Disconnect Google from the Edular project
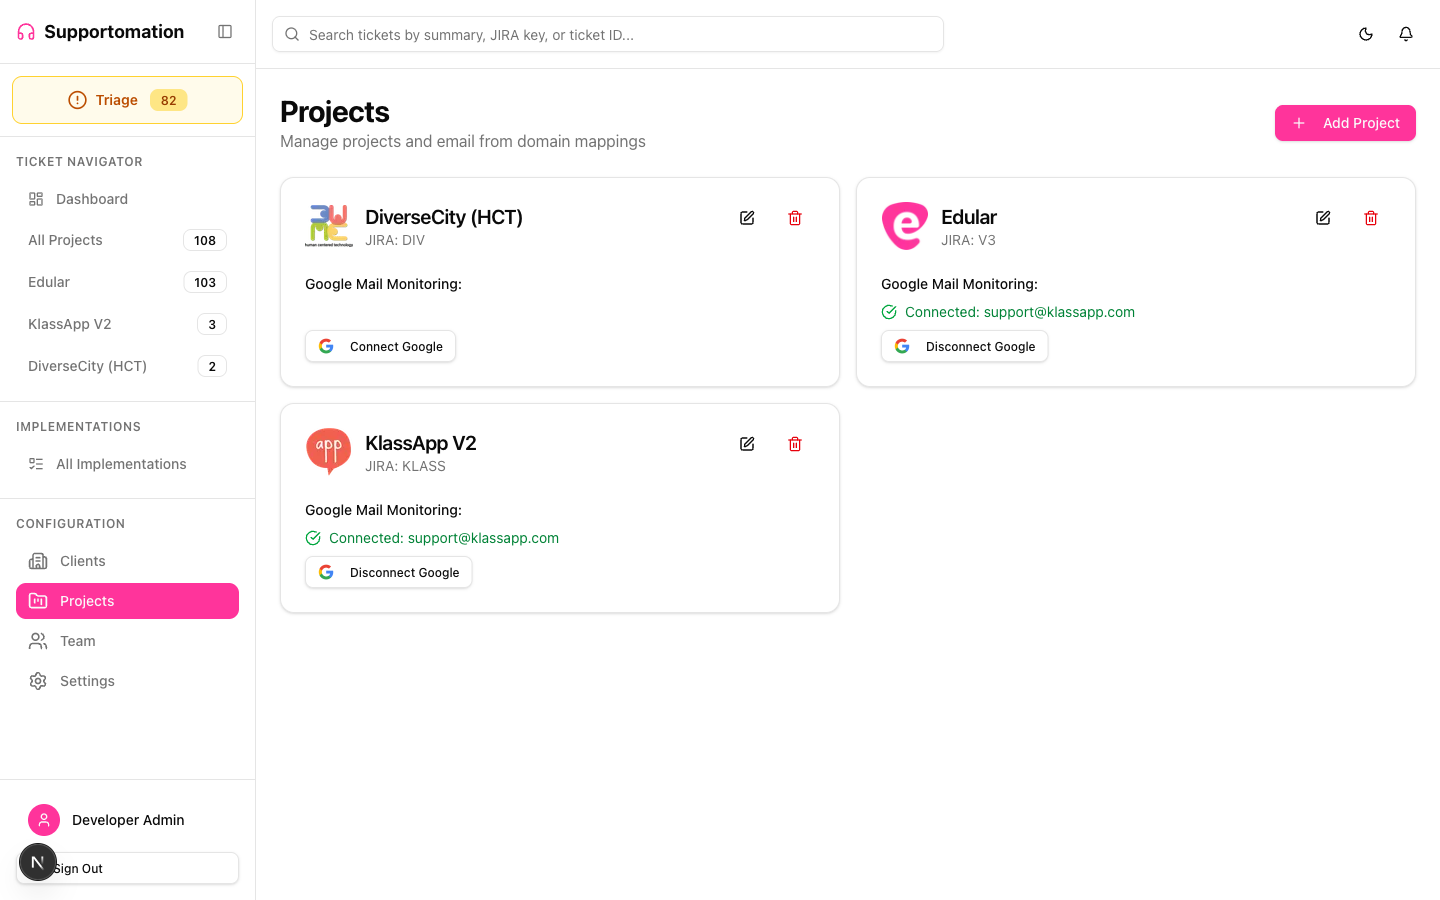 click(964, 346)
